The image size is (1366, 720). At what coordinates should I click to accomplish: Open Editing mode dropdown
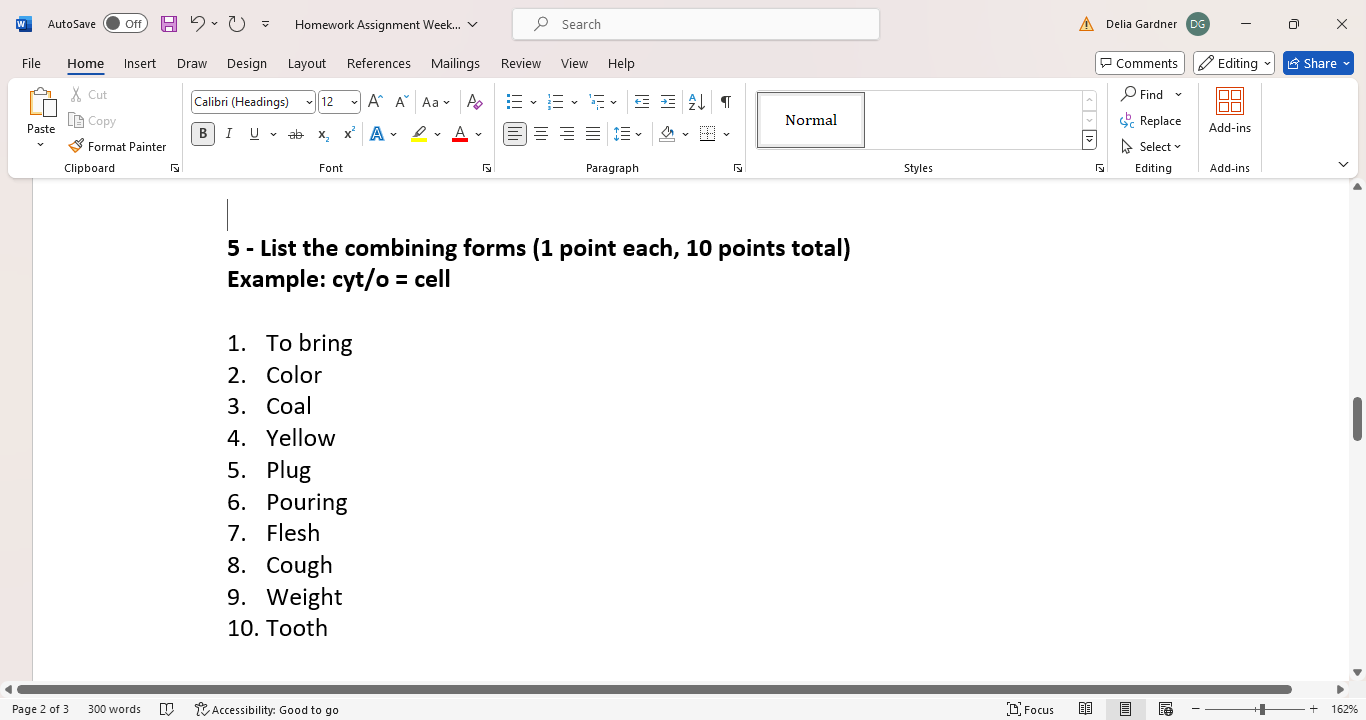pos(1234,63)
